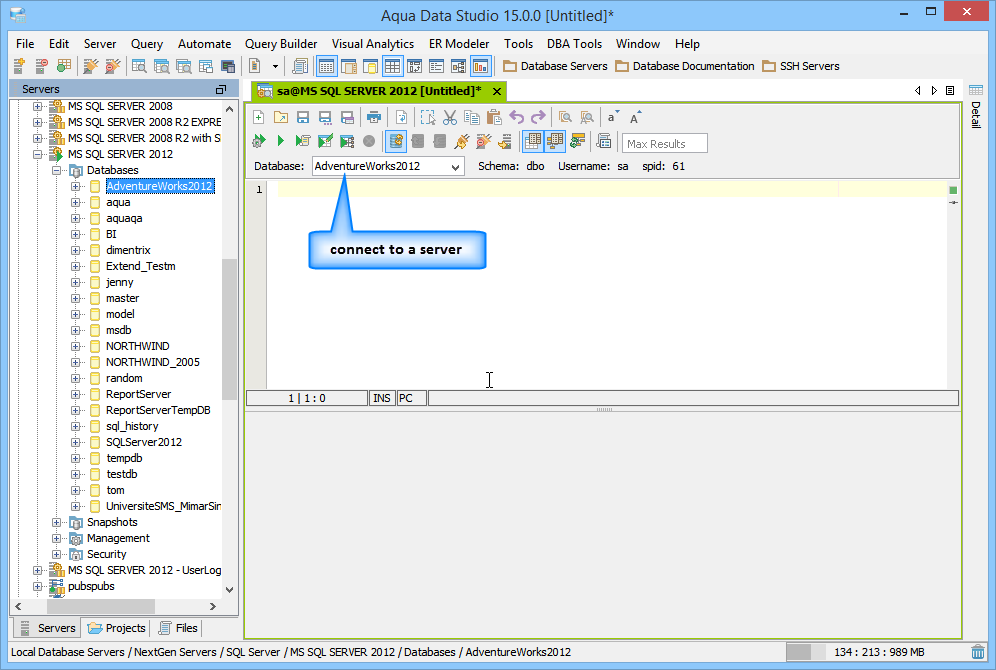Save the query with the Save icon

click(x=302, y=117)
